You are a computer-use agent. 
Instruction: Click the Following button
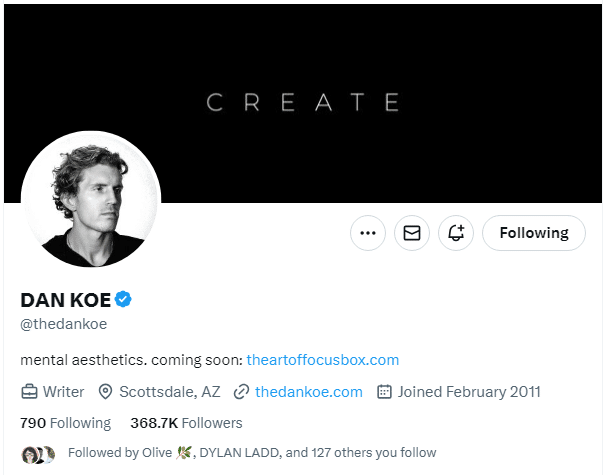(534, 233)
